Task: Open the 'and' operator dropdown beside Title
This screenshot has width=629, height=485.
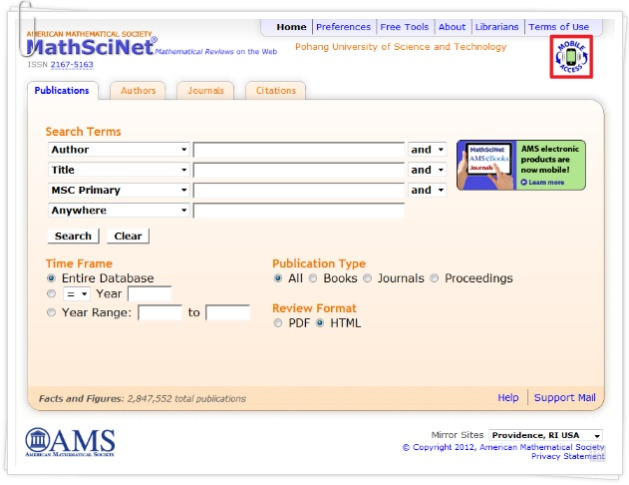Action: tap(427, 170)
